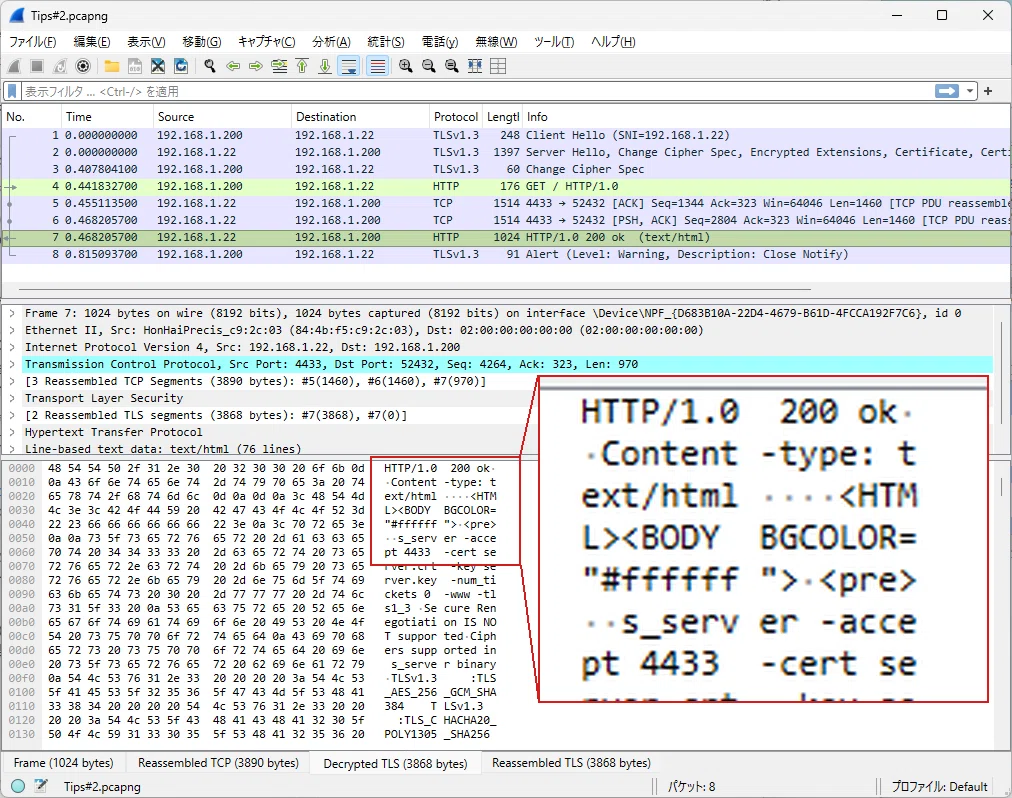Expand the Ethernet II details row

(12, 330)
